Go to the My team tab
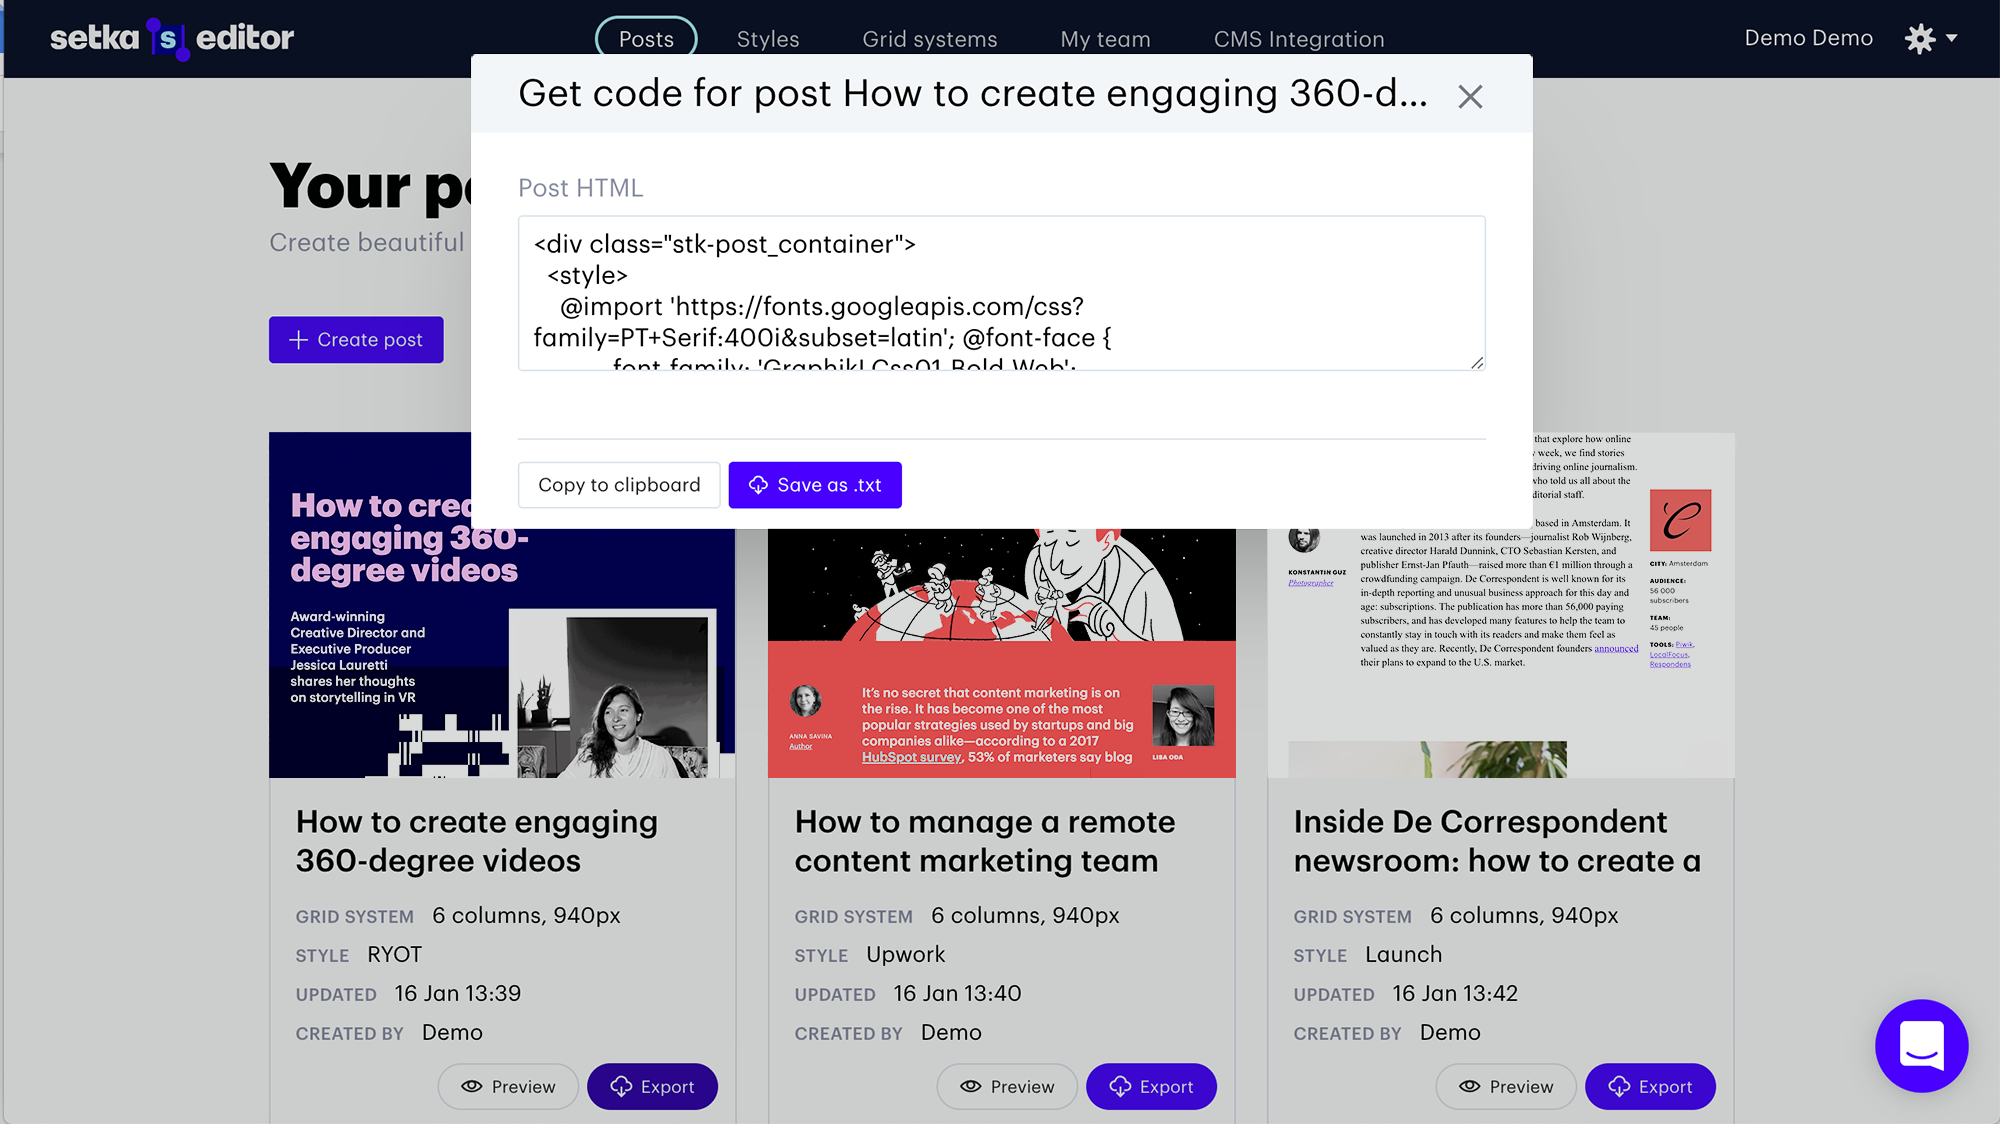2000x1124 pixels. coord(1105,39)
